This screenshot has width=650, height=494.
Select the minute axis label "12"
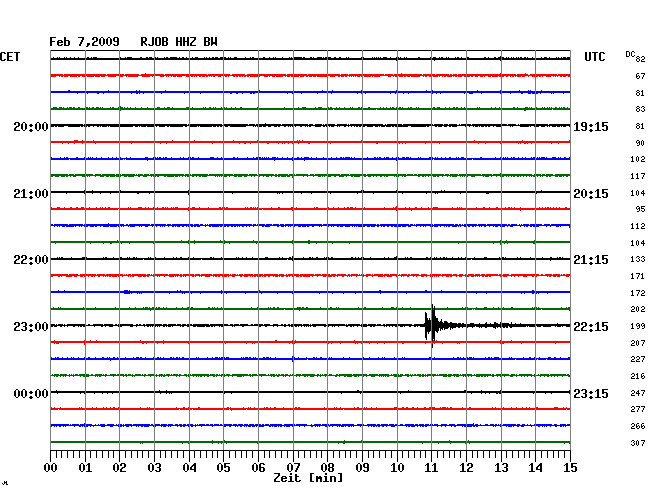[466, 468]
